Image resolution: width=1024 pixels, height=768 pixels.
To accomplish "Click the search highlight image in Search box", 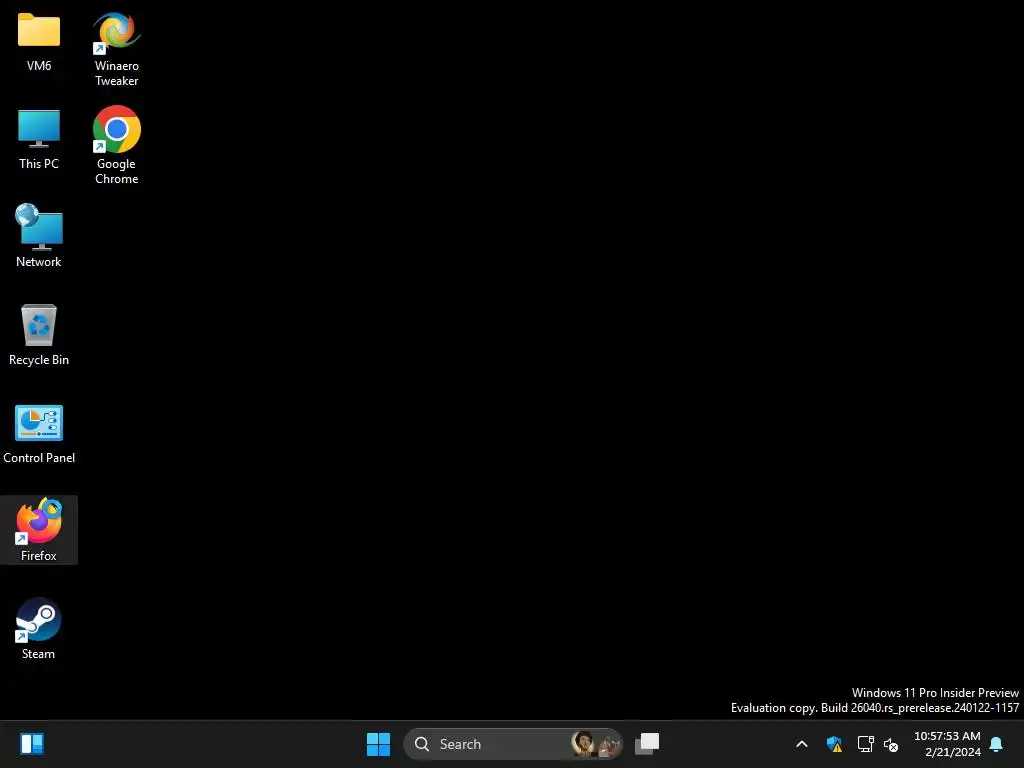I will pyautogui.click(x=595, y=744).
